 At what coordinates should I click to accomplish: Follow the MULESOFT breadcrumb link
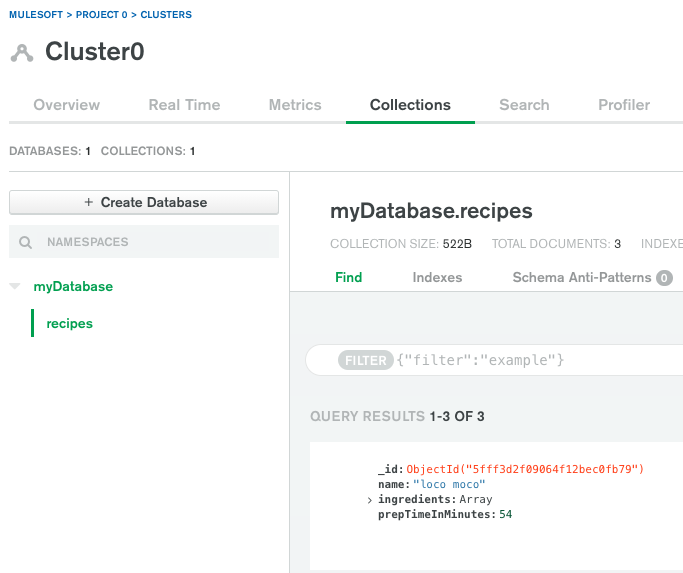click(36, 15)
